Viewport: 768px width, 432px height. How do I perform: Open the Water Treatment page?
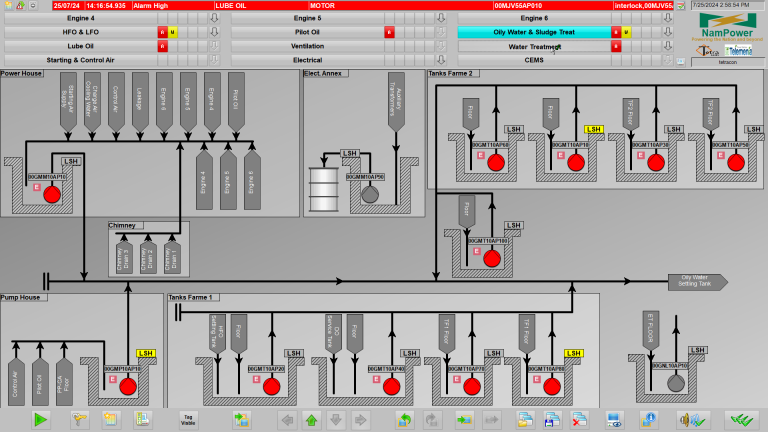[534, 46]
